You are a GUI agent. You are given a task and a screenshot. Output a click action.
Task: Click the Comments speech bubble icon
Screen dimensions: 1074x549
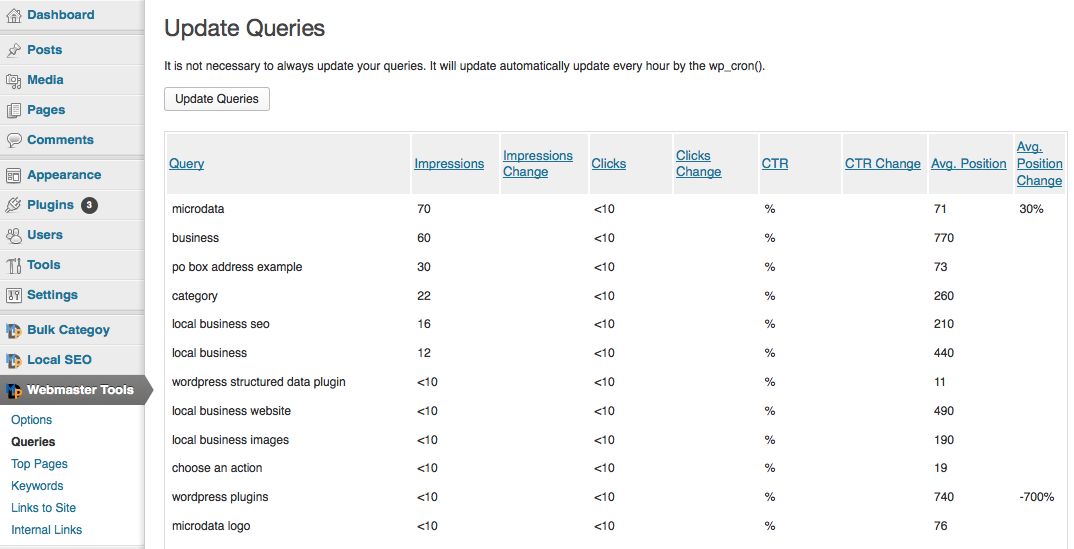click(x=14, y=140)
